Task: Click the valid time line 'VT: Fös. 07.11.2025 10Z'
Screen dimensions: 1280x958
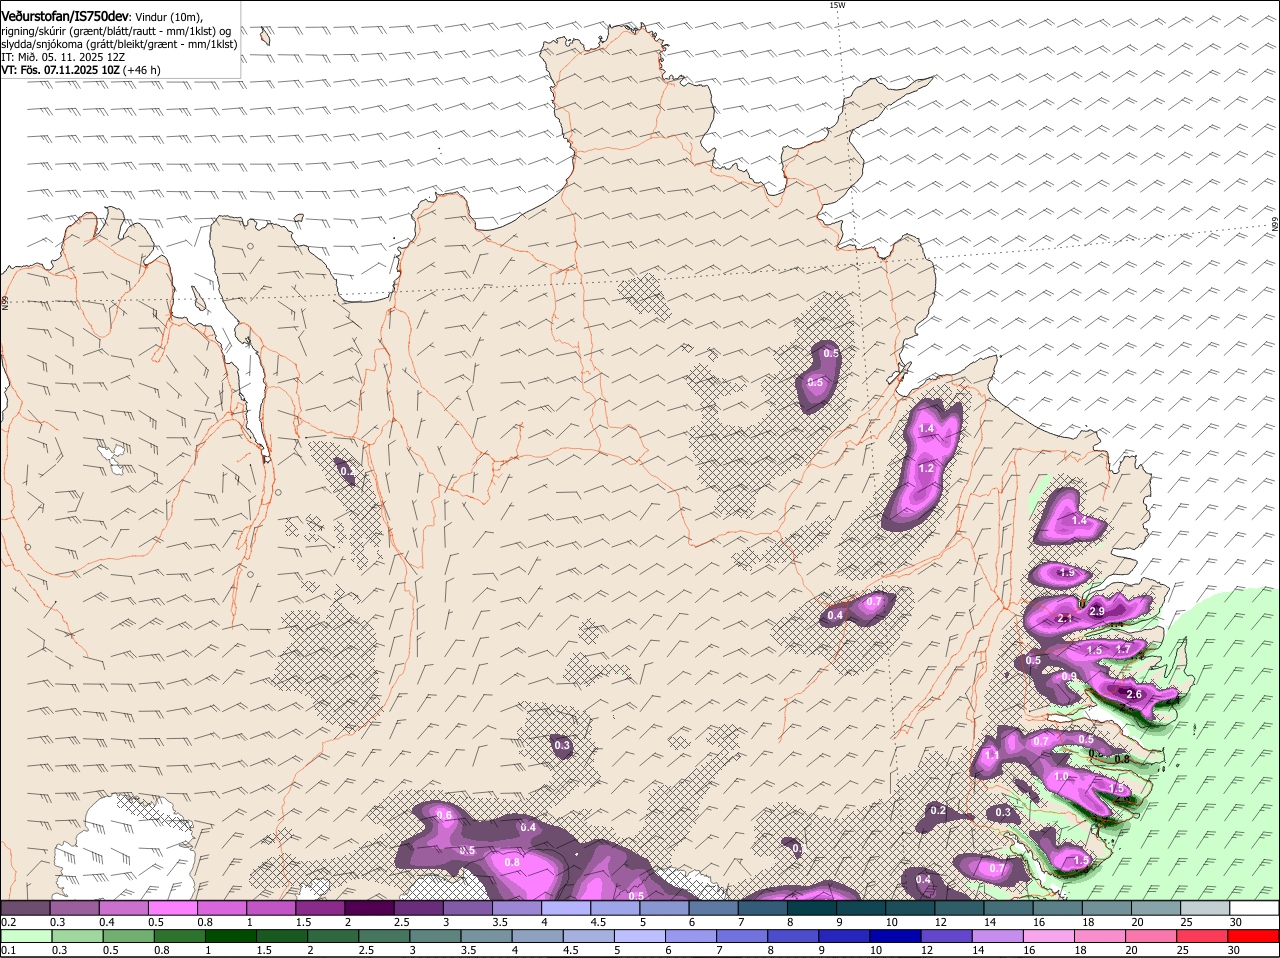Action: (62, 70)
